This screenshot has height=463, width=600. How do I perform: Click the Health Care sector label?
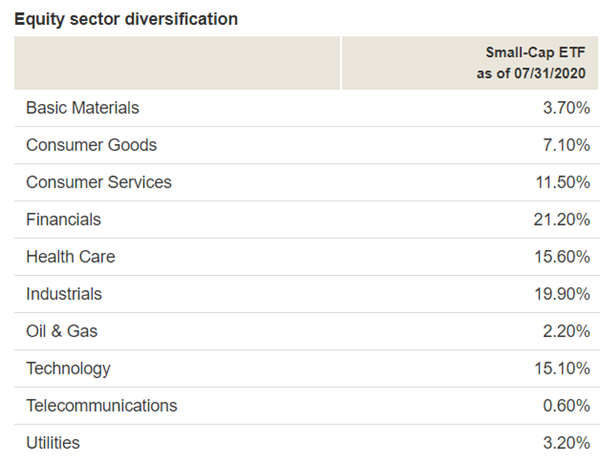(x=71, y=257)
